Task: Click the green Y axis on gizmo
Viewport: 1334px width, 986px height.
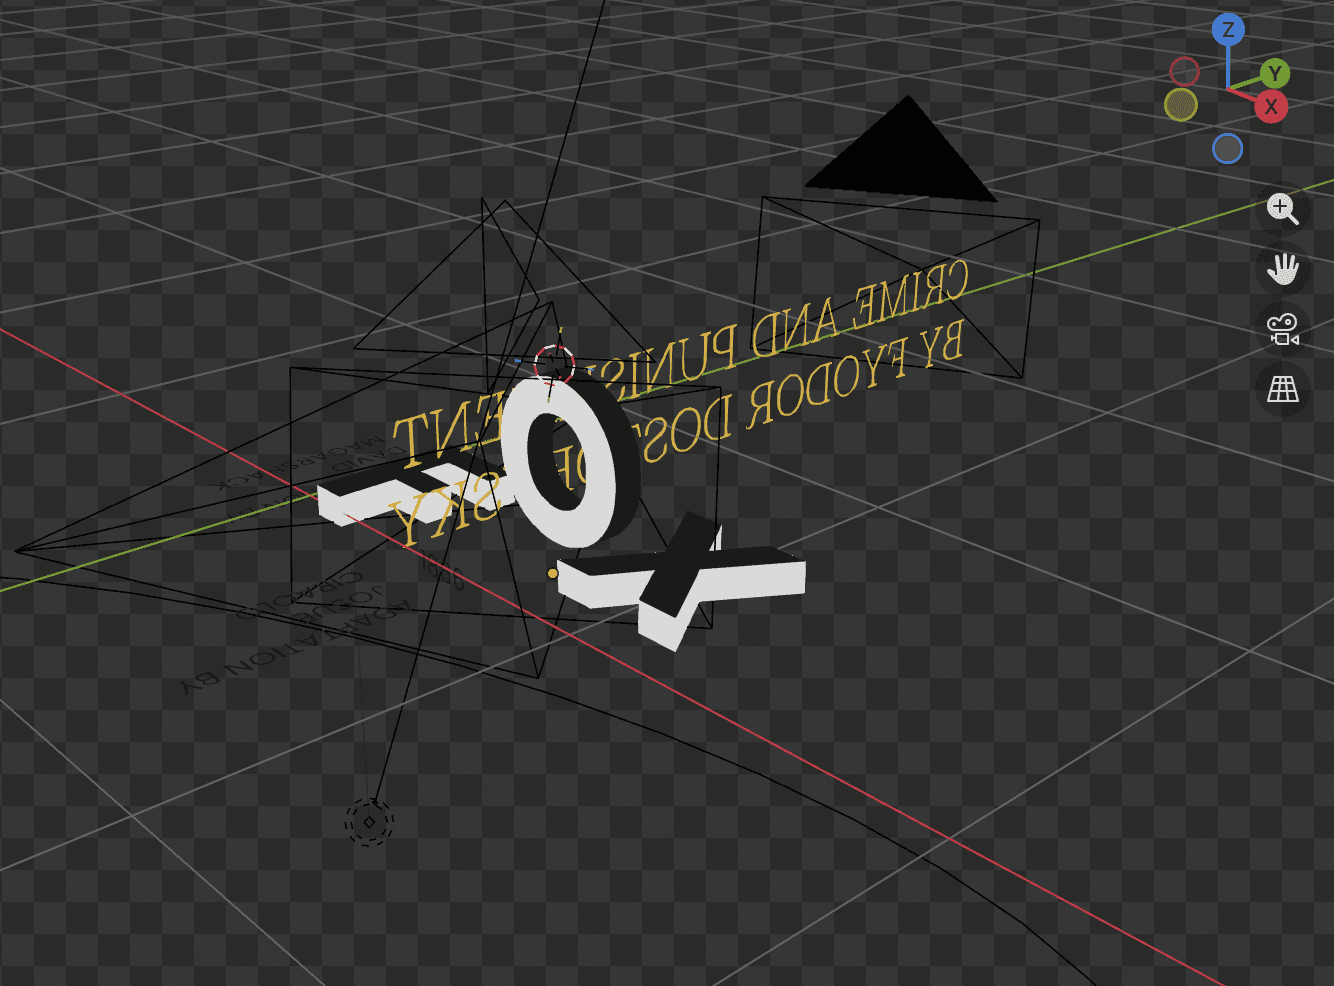Action: pyautogui.click(x=1274, y=74)
